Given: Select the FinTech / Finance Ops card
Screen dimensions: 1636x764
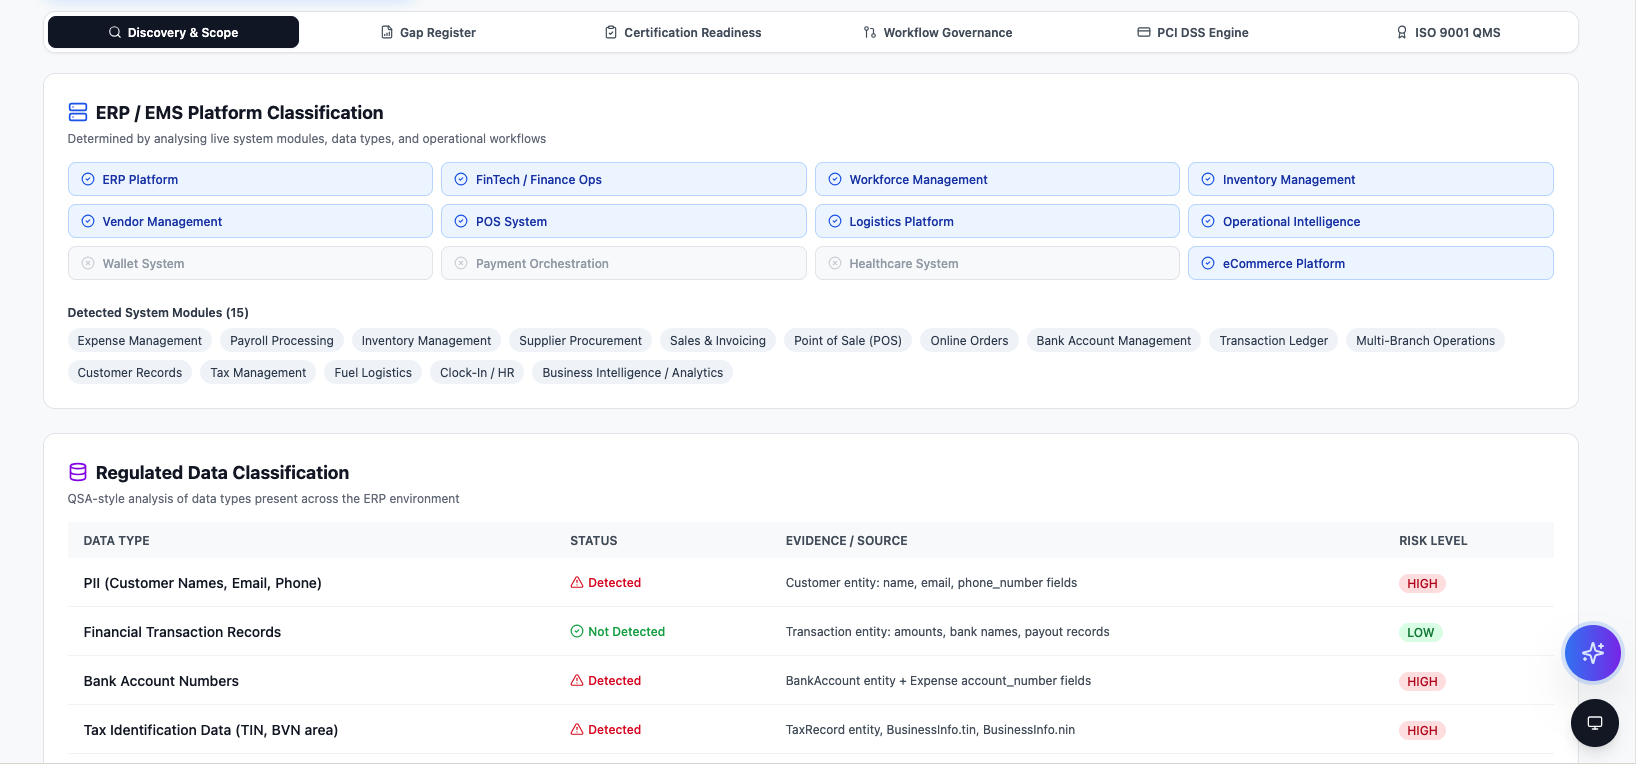Looking at the screenshot, I should click(624, 179).
